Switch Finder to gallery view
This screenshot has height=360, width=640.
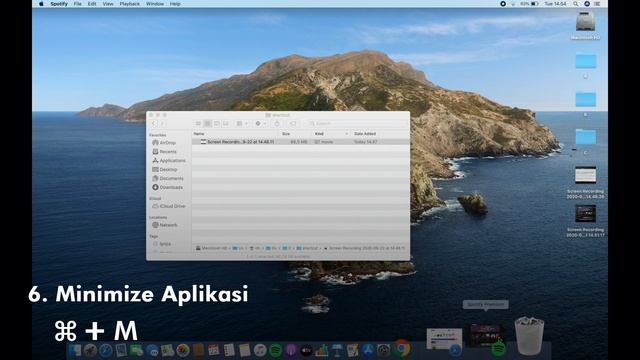pos(226,123)
